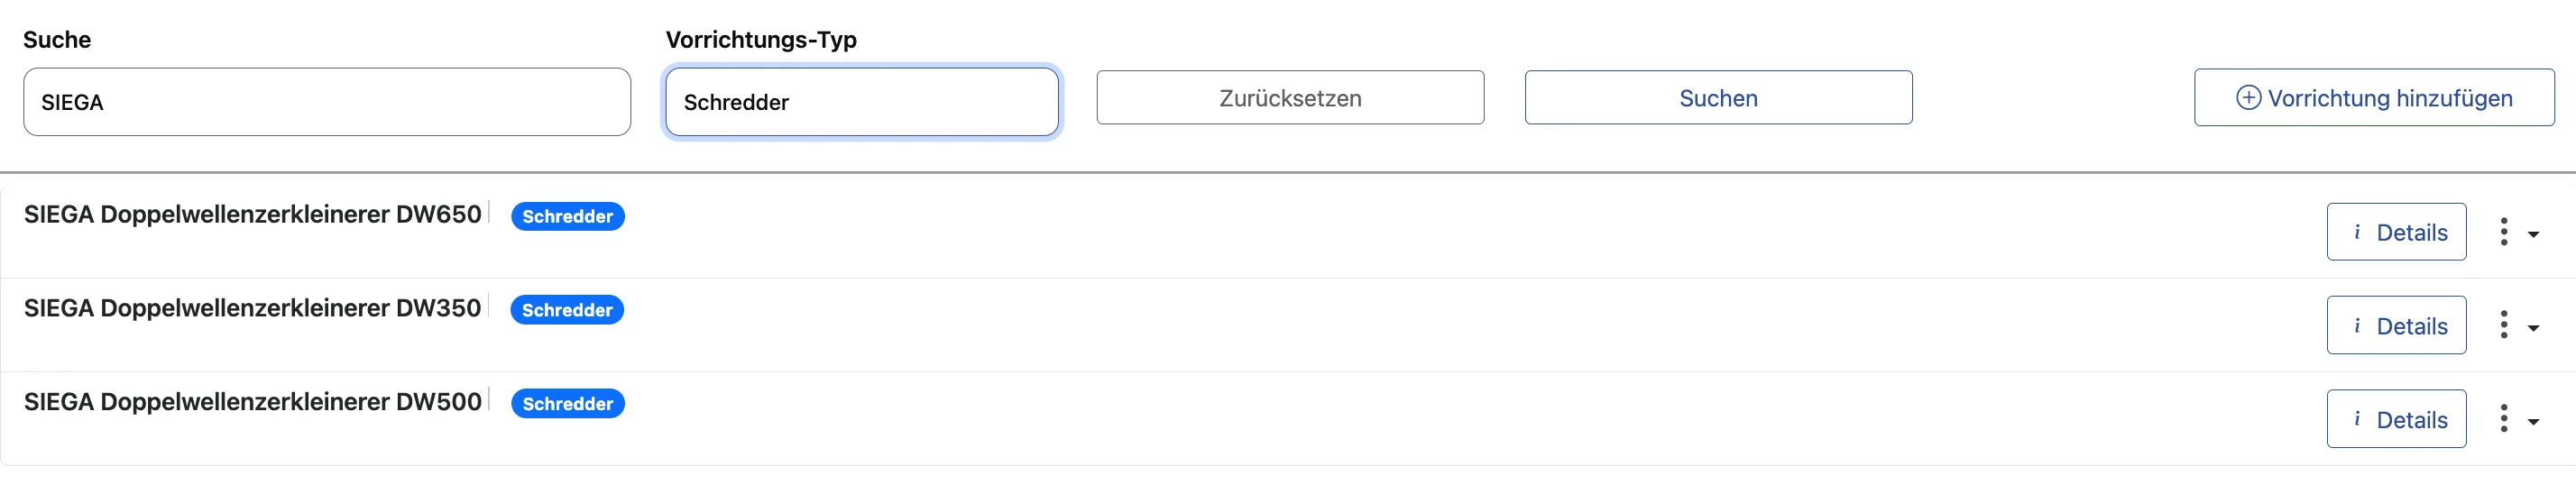Click the plus icon on Vorrichtung hinzufügen
Viewport: 2576px width, 494px height.
(x=2248, y=98)
